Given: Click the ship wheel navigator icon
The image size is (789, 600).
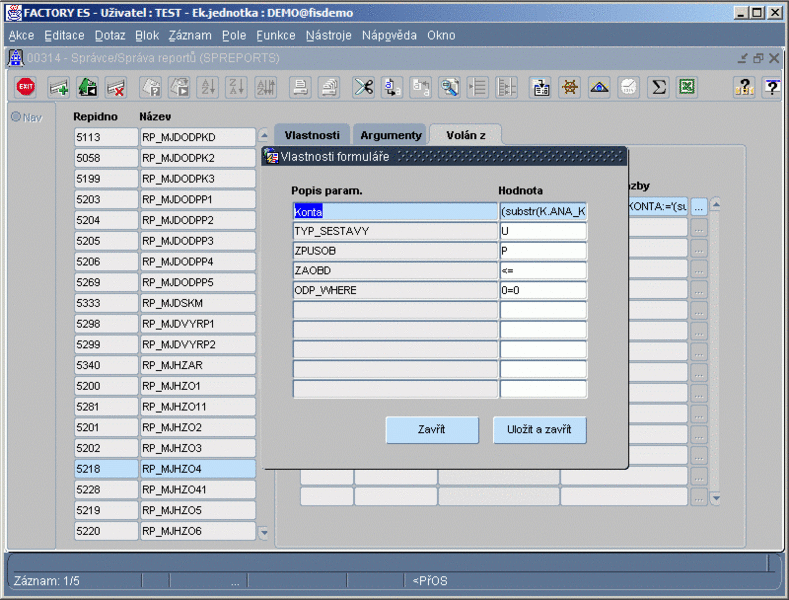Looking at the screenshot, I should pyautogui.click(x=569, y=87).
